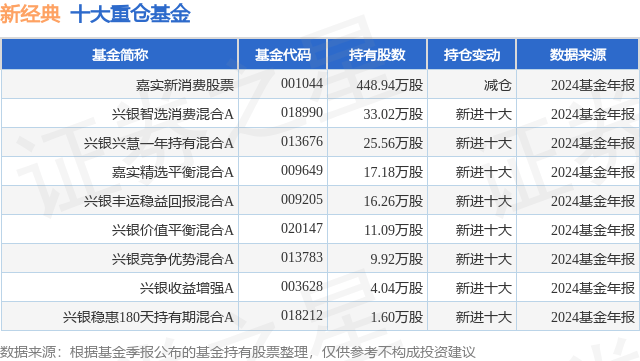This screenshot has height=361, width=640.
Task: Select the holding 25.56万股
Action: (x=393, y=143)
